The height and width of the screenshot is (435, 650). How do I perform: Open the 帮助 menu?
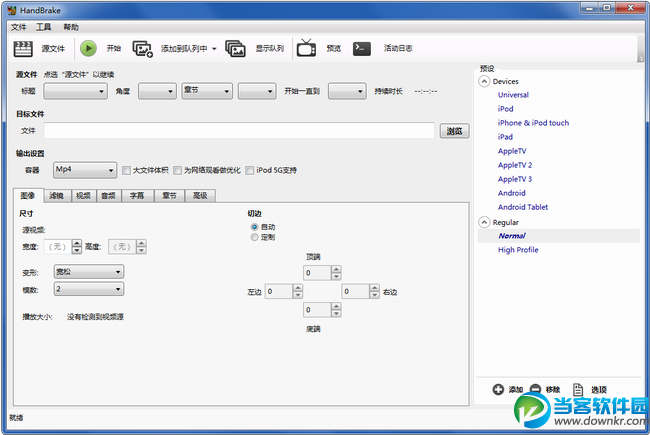[71, 27]
